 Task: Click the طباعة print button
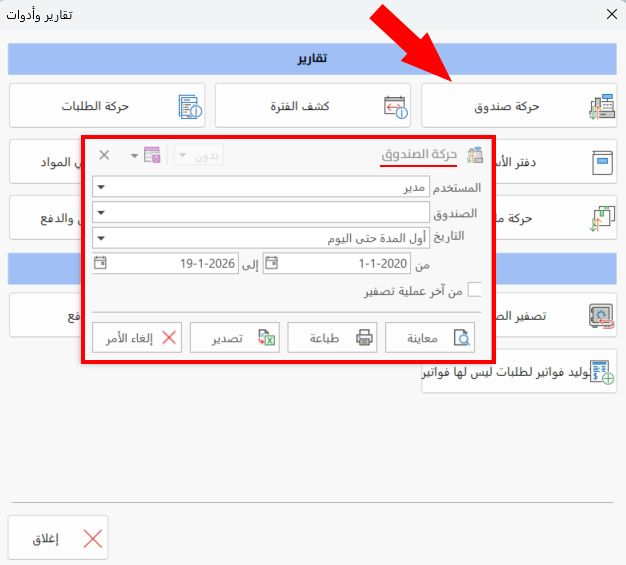tap(332, 338)
